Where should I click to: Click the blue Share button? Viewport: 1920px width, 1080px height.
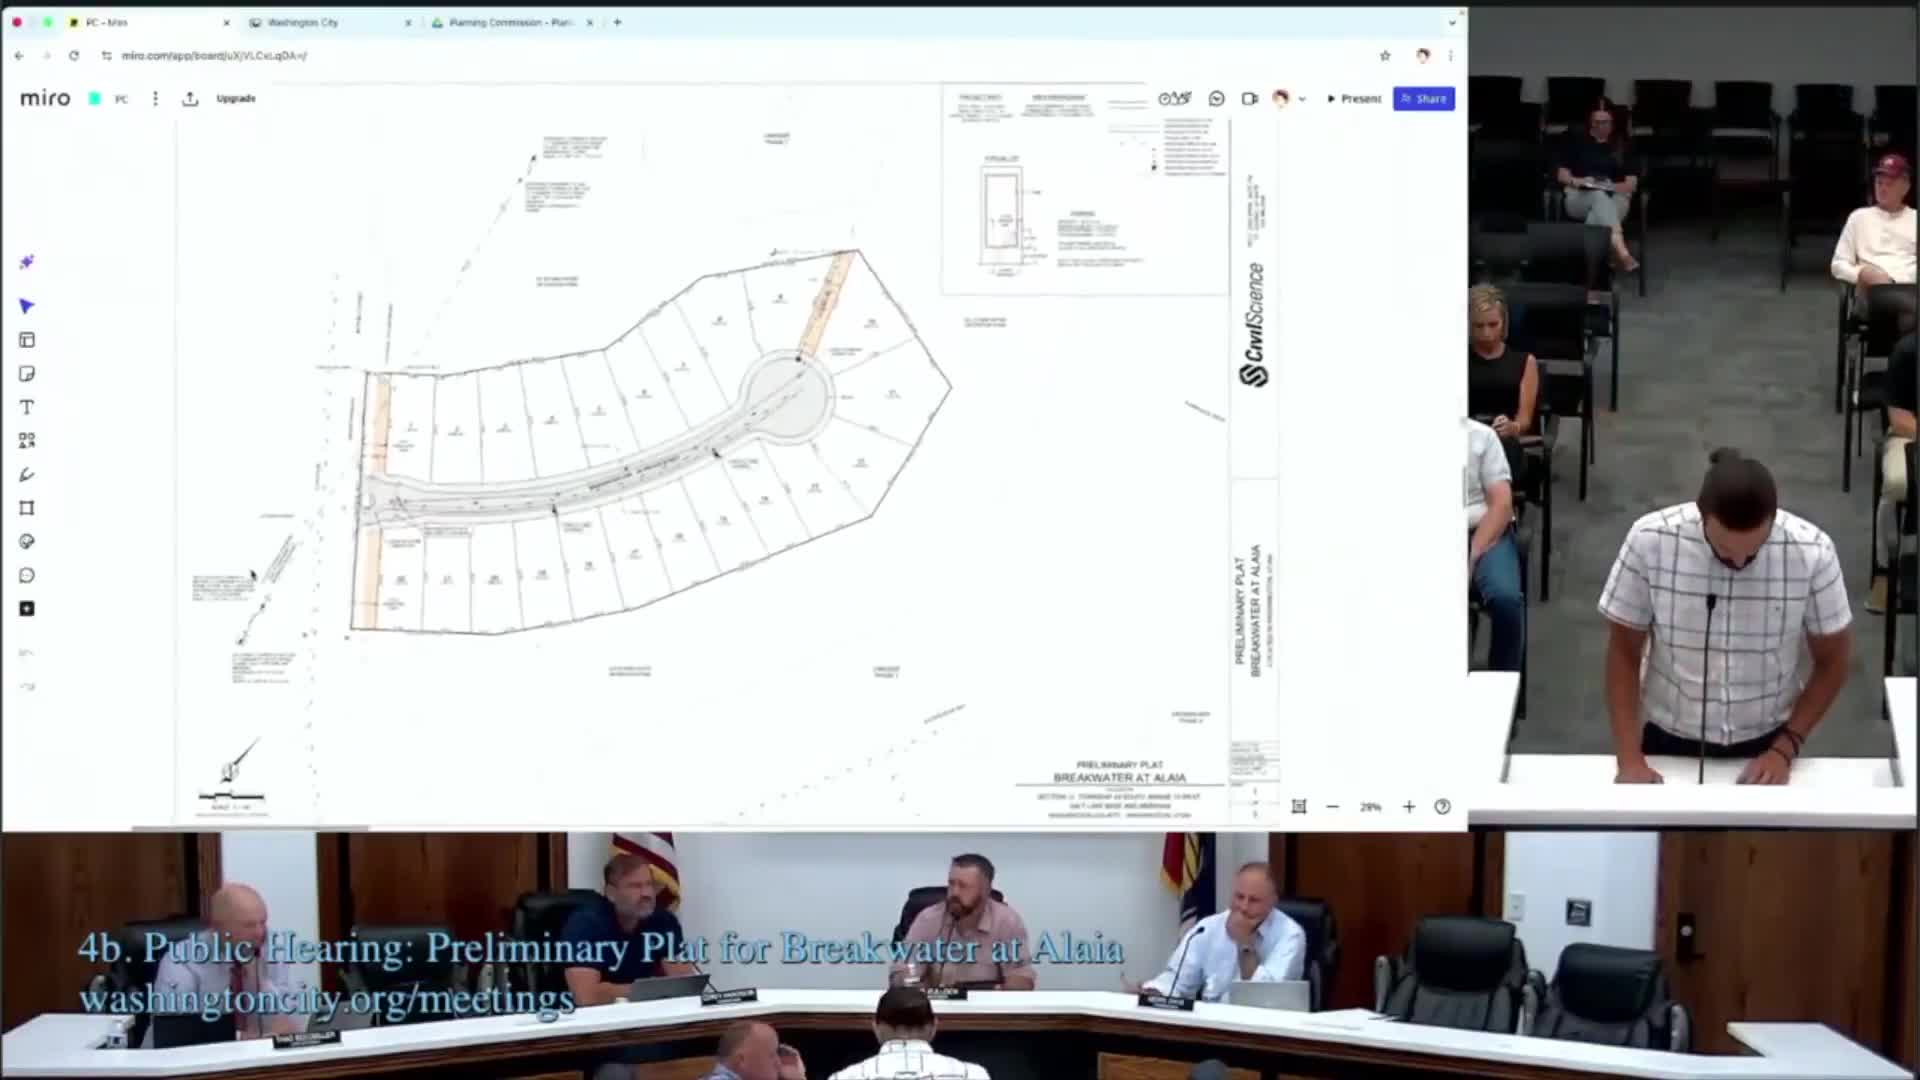(1424, 98)
